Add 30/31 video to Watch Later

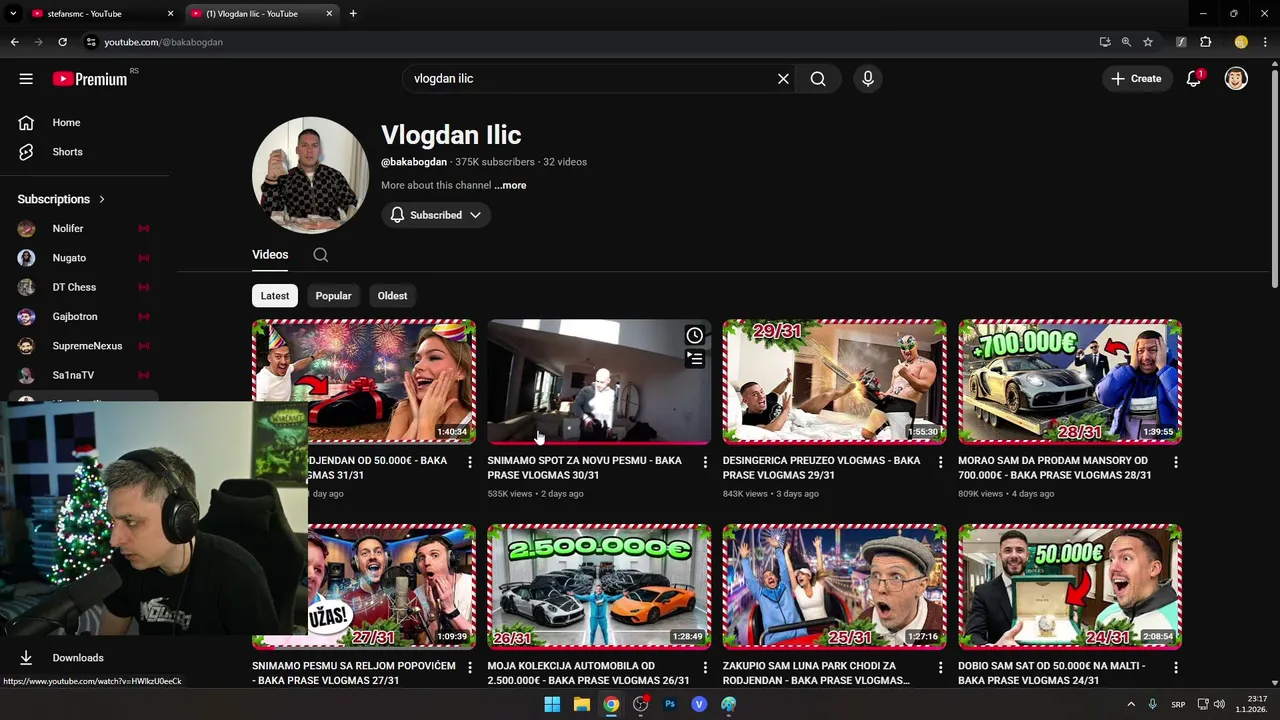coord(694,336)
